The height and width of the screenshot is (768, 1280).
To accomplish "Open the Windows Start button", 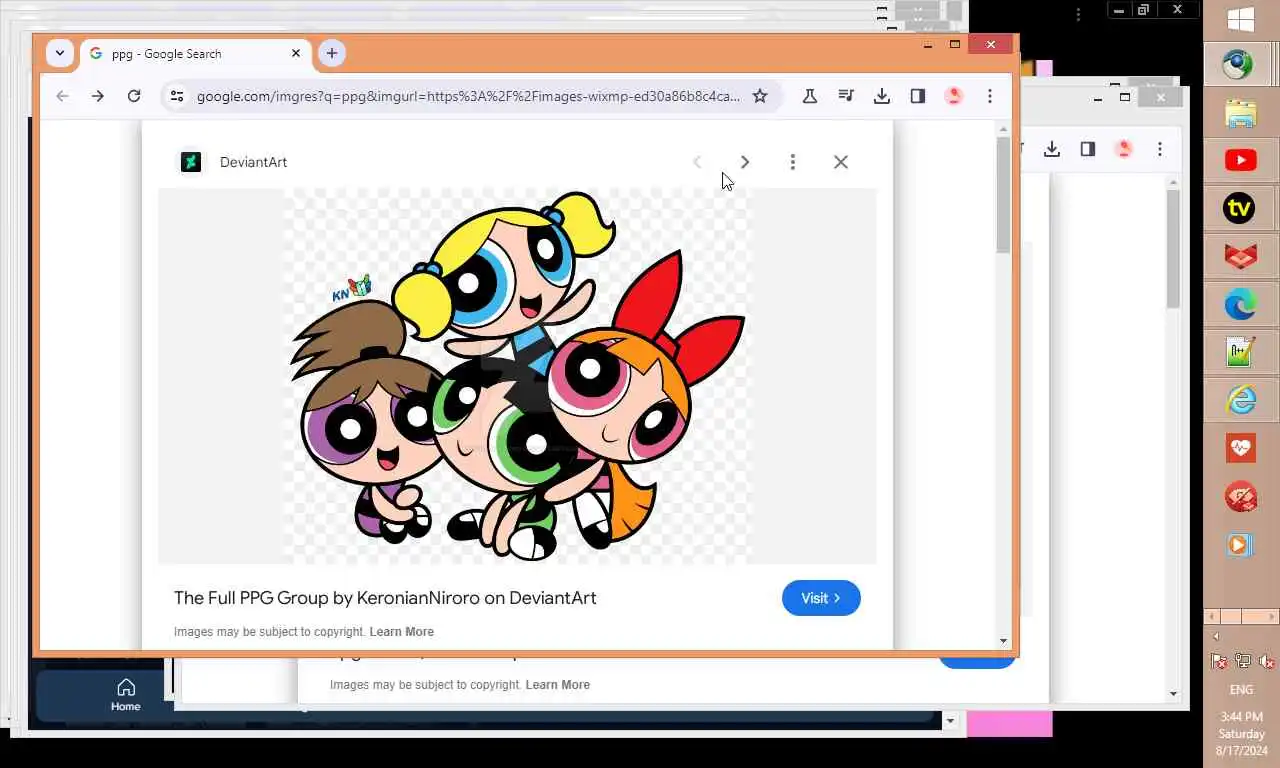I will (1241, 20).
